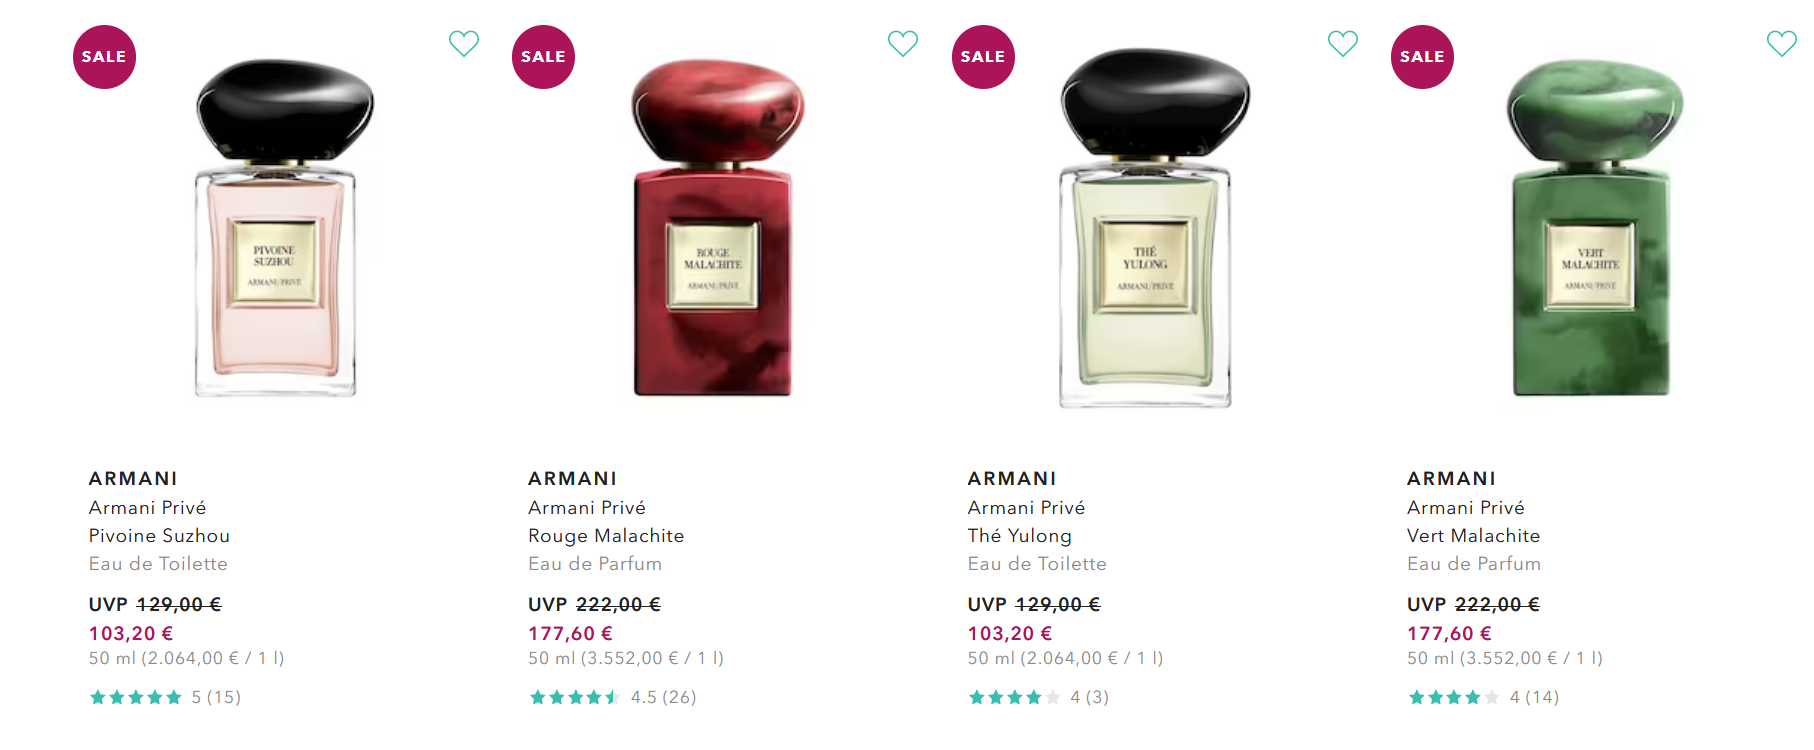This screenshot has height=750, width=1814.
Task: Open Pivoine Suzhou pink bottle image
Action: [276, 228]
